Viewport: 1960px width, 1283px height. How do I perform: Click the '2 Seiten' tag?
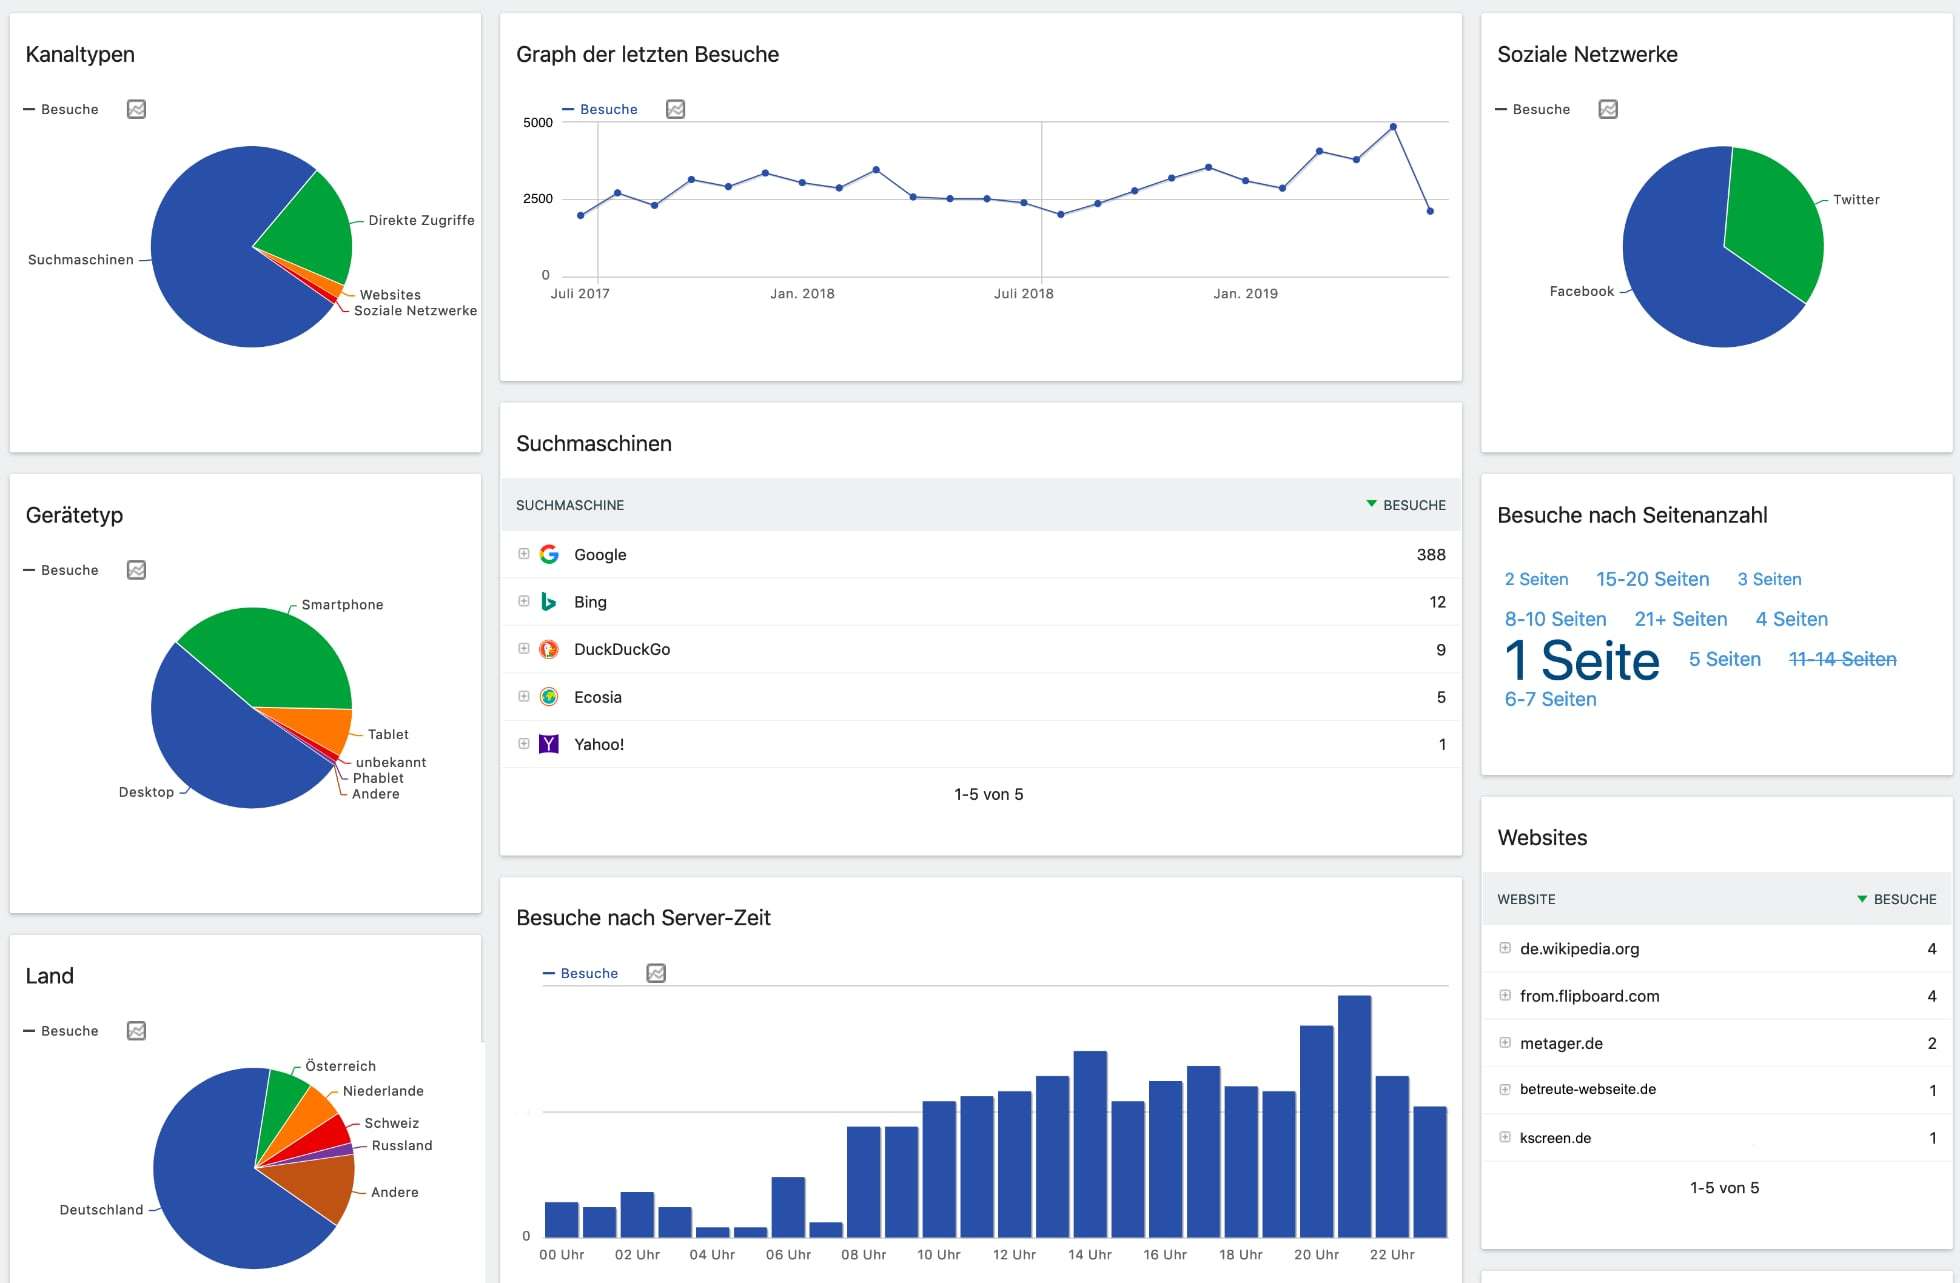[x=1536, y=579]
